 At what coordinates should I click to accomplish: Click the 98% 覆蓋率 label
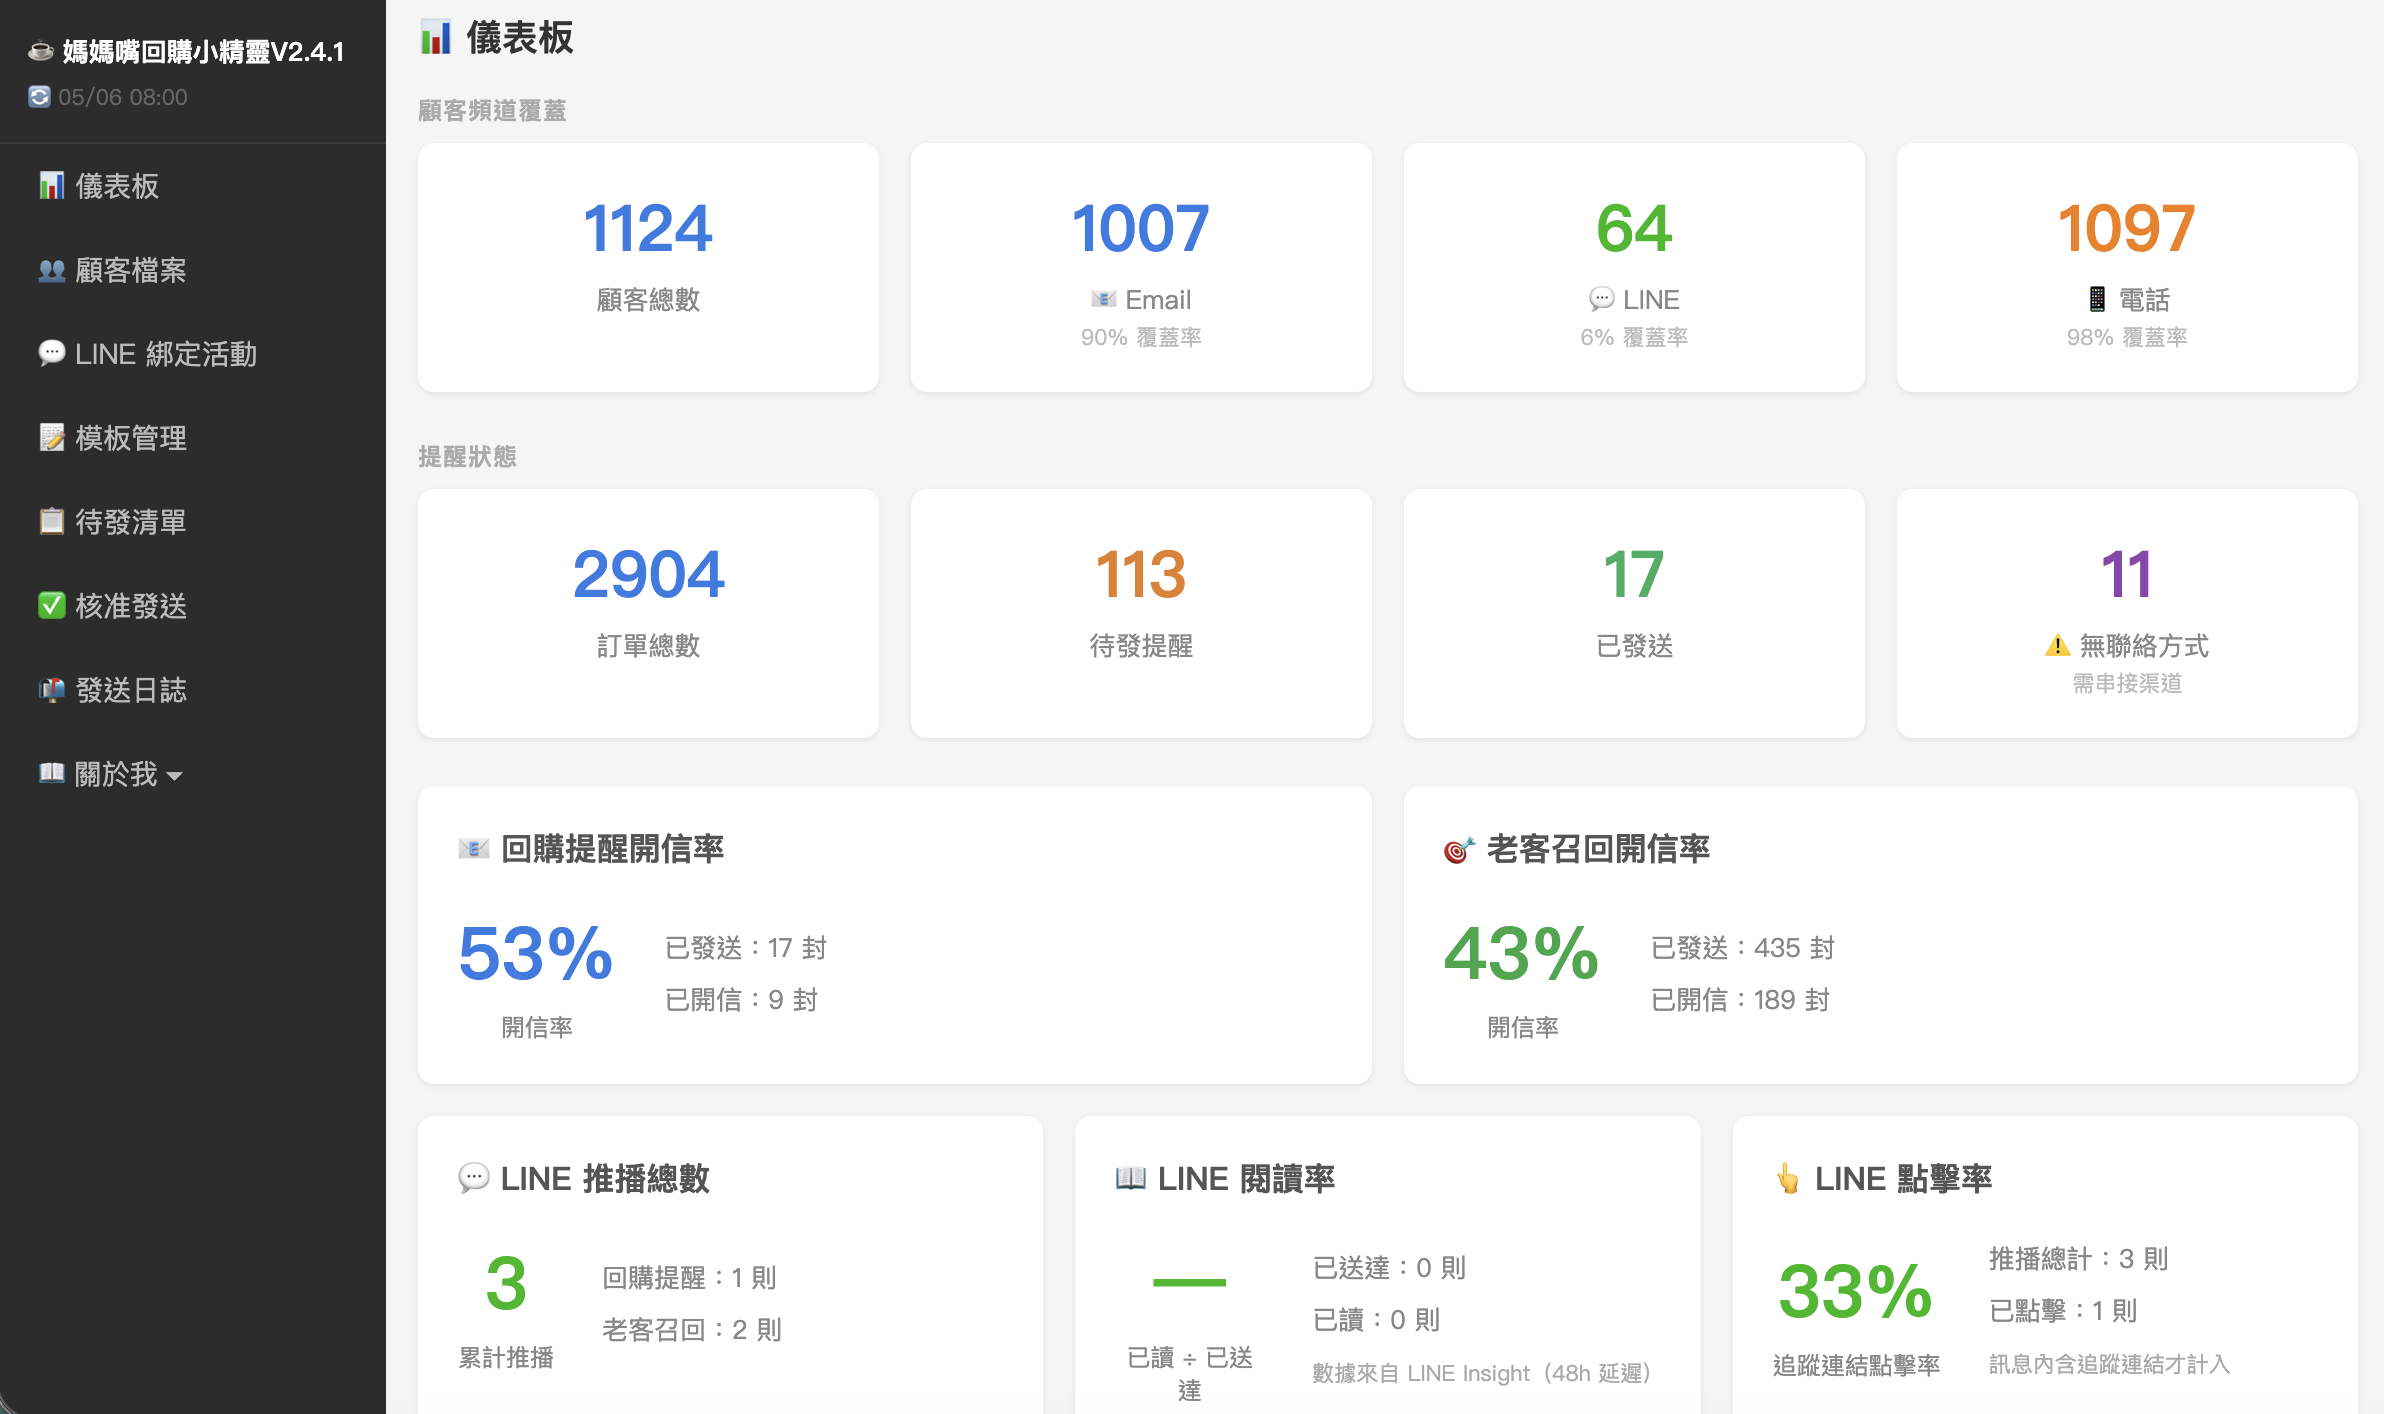2127,338
